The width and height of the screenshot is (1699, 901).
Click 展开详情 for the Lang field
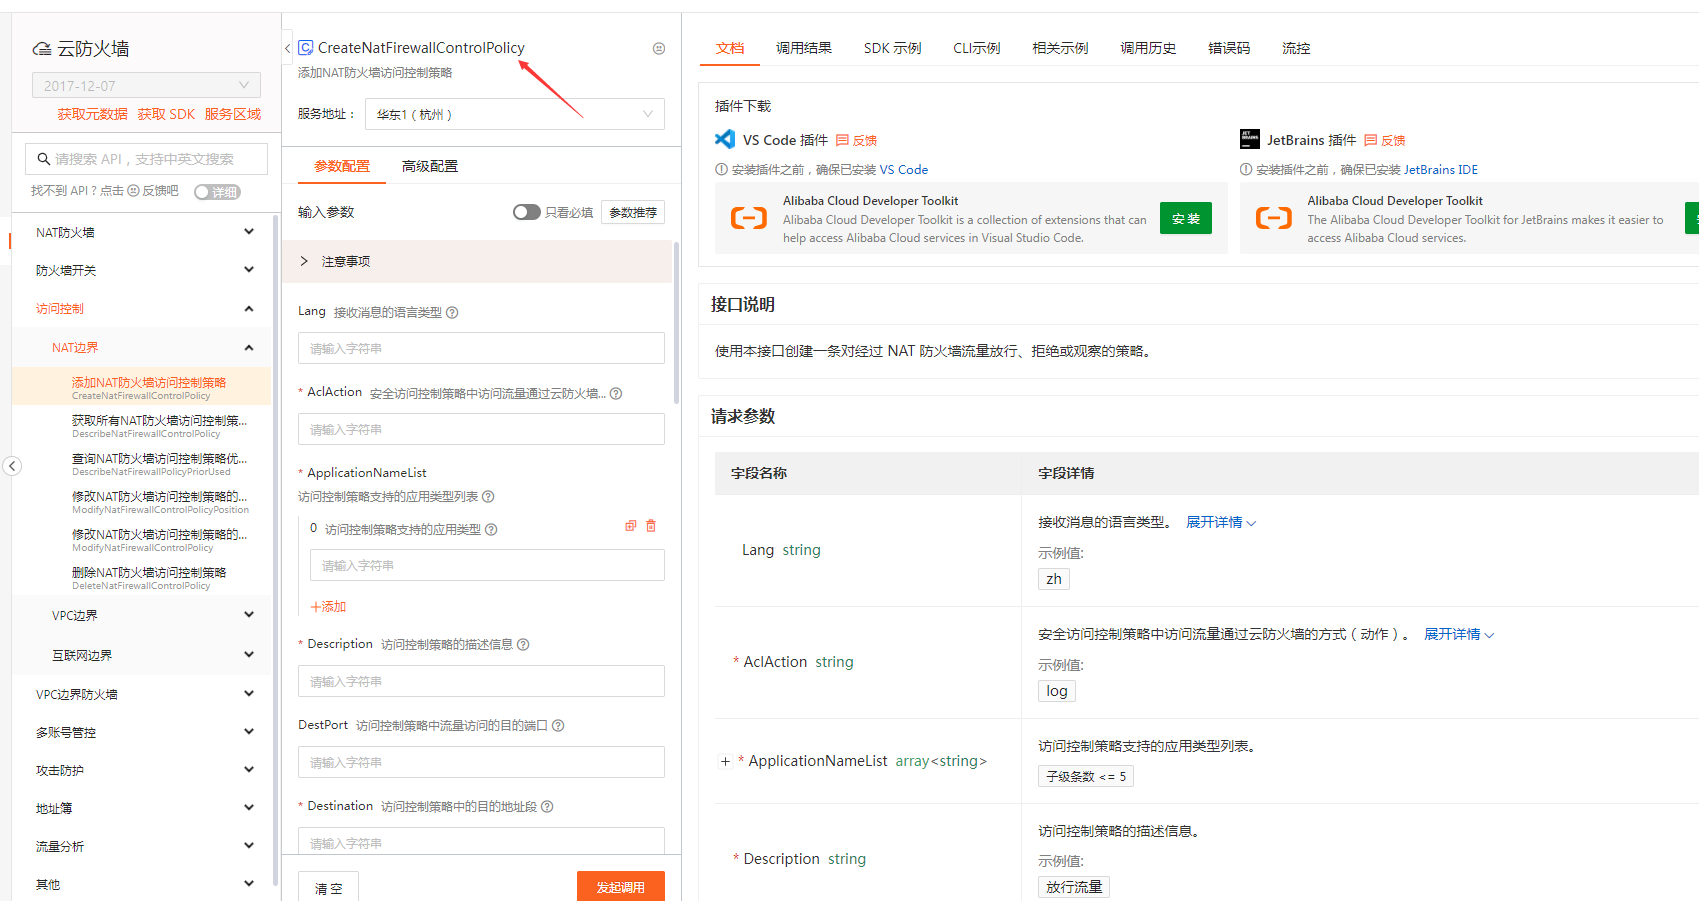click(1221, 522)
